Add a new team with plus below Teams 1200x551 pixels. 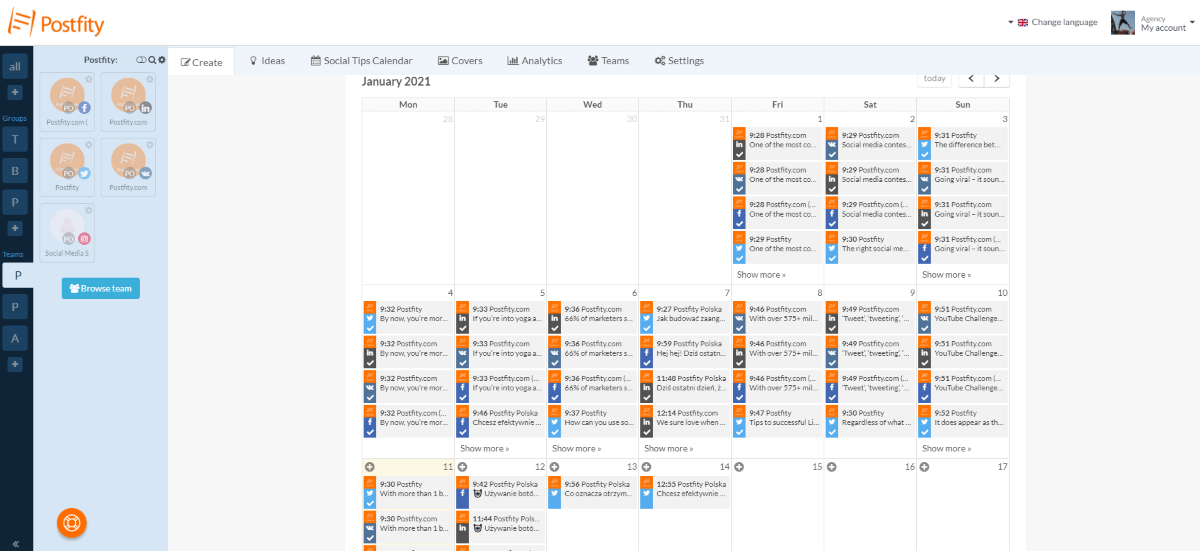[15, 365]
